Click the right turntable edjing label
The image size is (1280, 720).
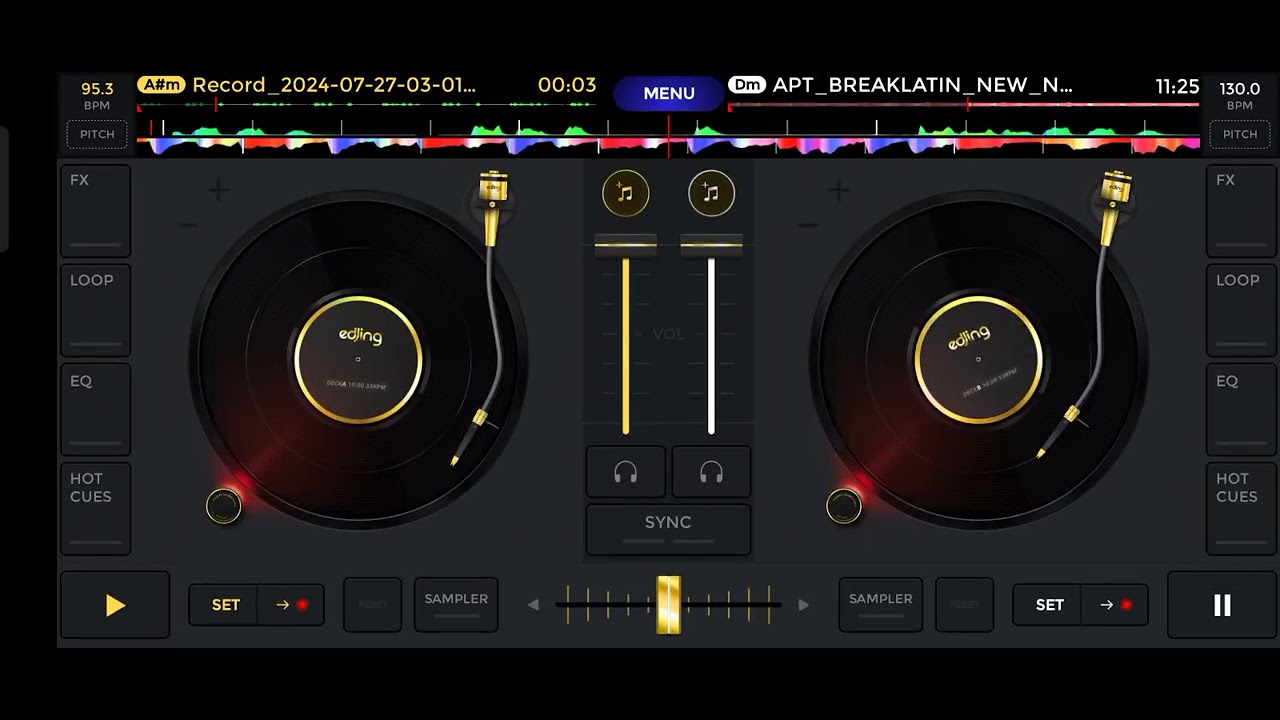(978, 360)
